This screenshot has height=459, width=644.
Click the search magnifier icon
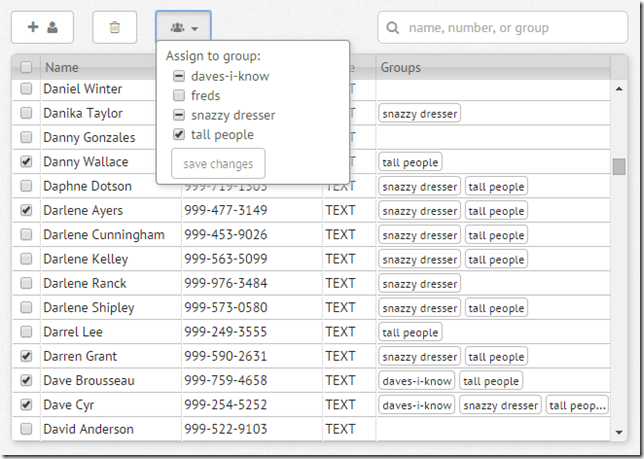coord(393,28)
